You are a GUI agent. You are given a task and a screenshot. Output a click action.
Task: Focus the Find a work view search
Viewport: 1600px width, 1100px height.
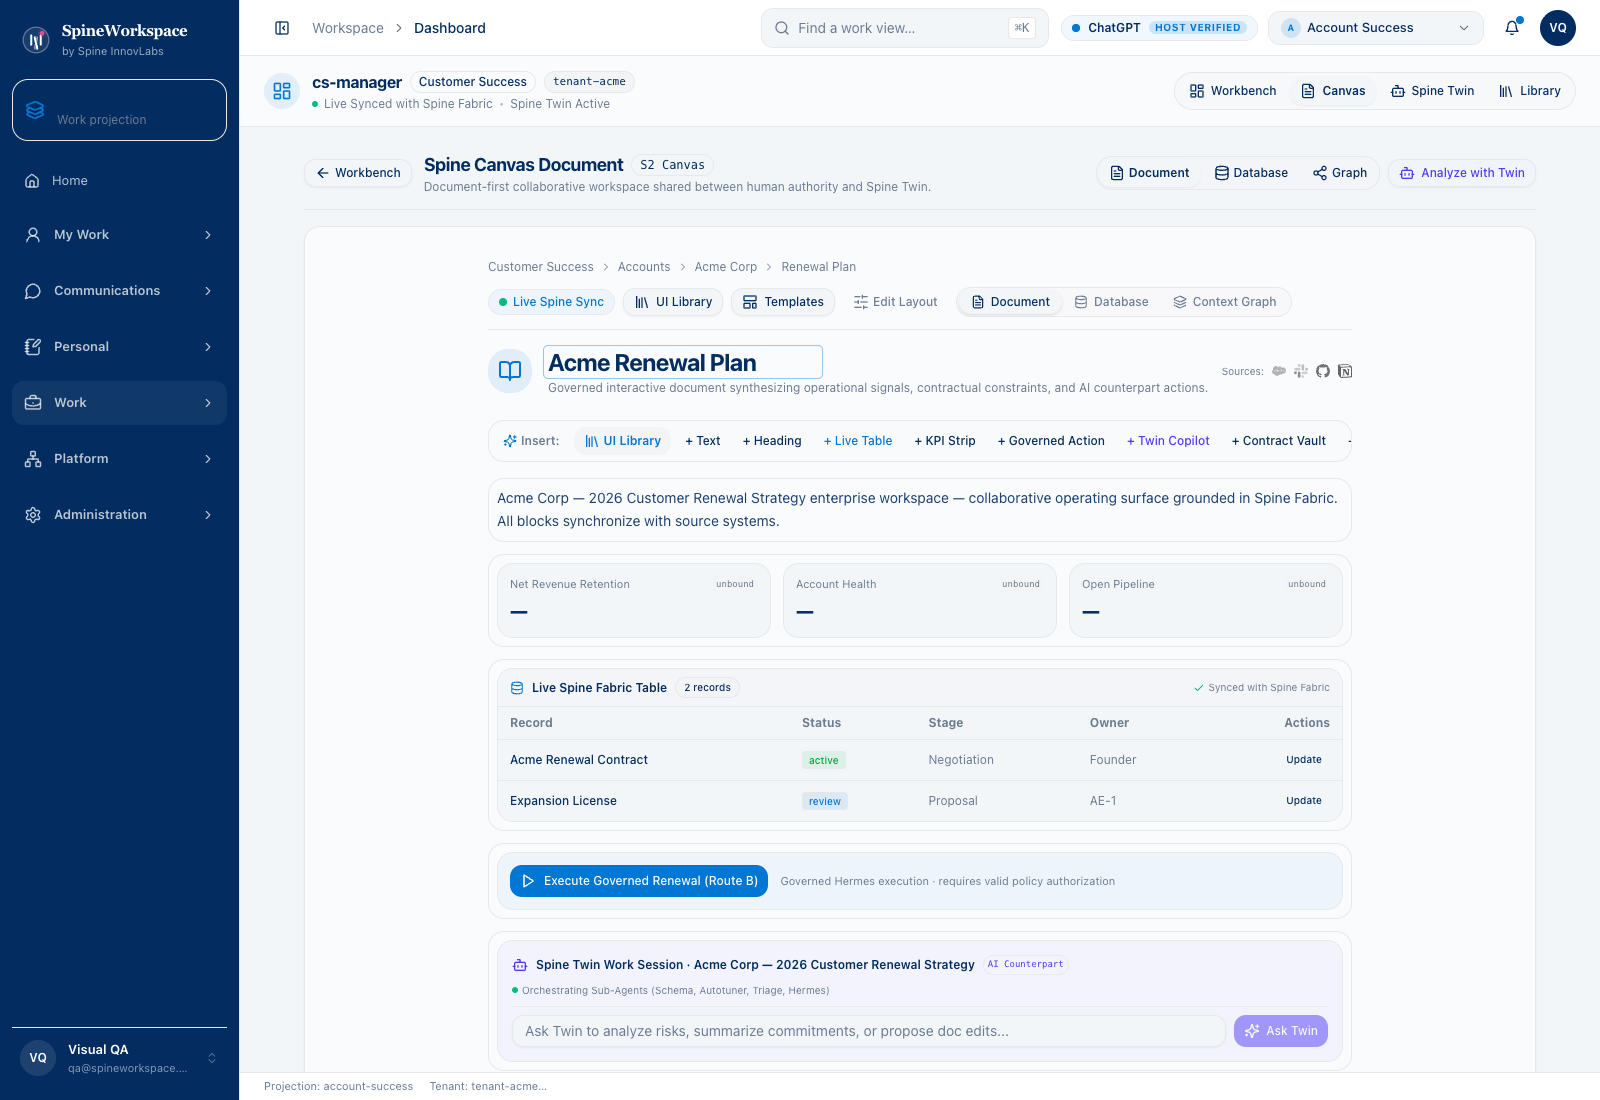pos(905,28)
